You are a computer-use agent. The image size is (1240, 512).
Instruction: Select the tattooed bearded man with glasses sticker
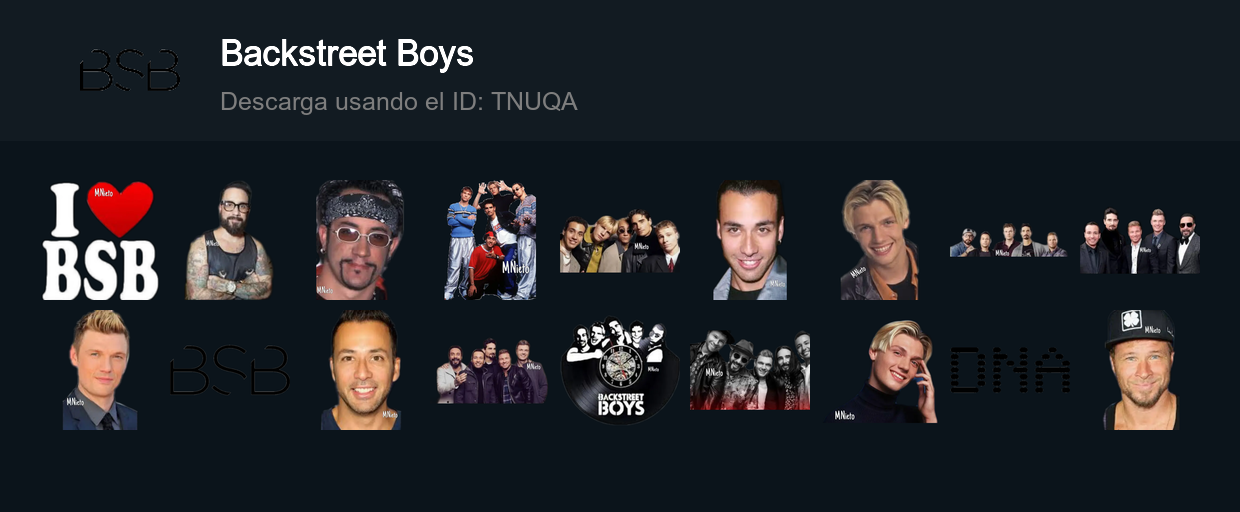click(x=229, y=240)
